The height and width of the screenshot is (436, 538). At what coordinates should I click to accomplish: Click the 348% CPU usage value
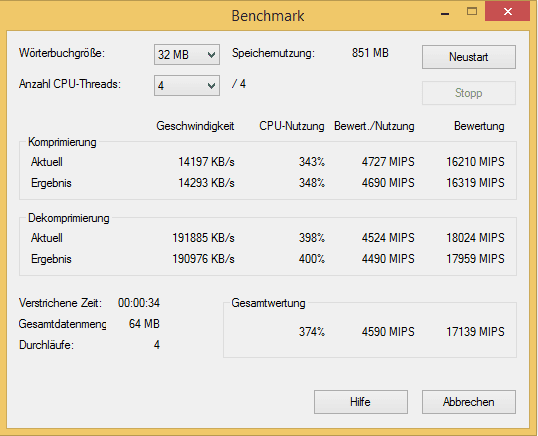pyautogui.click(x=312, y=182)
